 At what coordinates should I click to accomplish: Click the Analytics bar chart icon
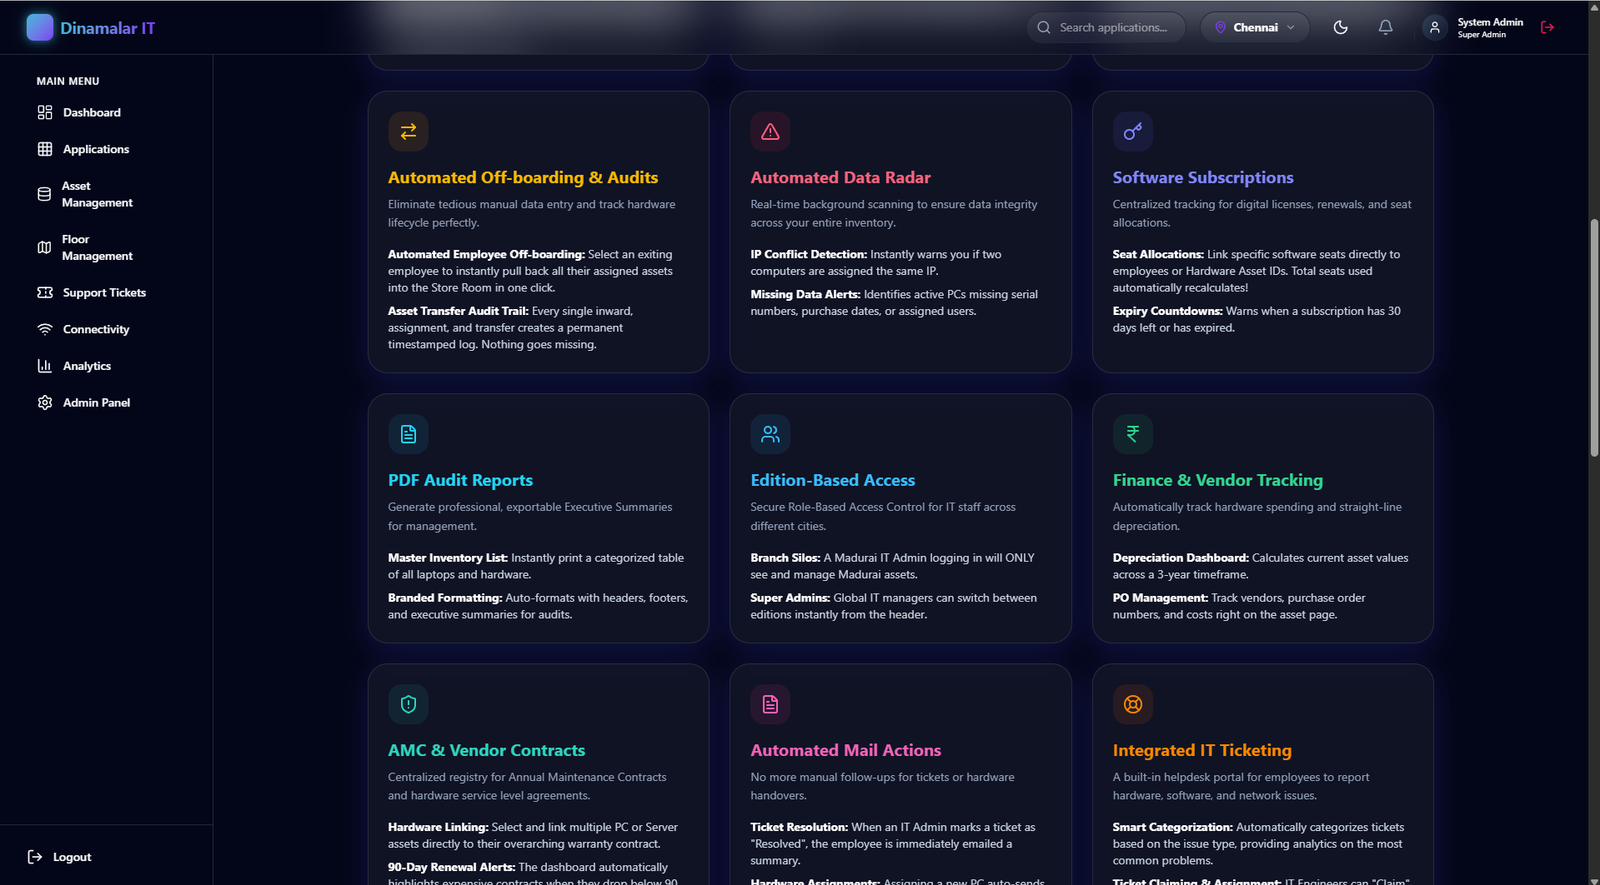pyautogui.click(x=45, y=366)
